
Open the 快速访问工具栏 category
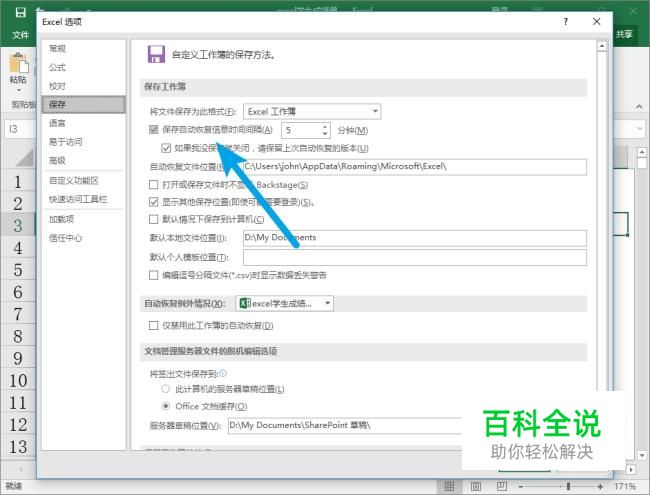click(78, 199)
